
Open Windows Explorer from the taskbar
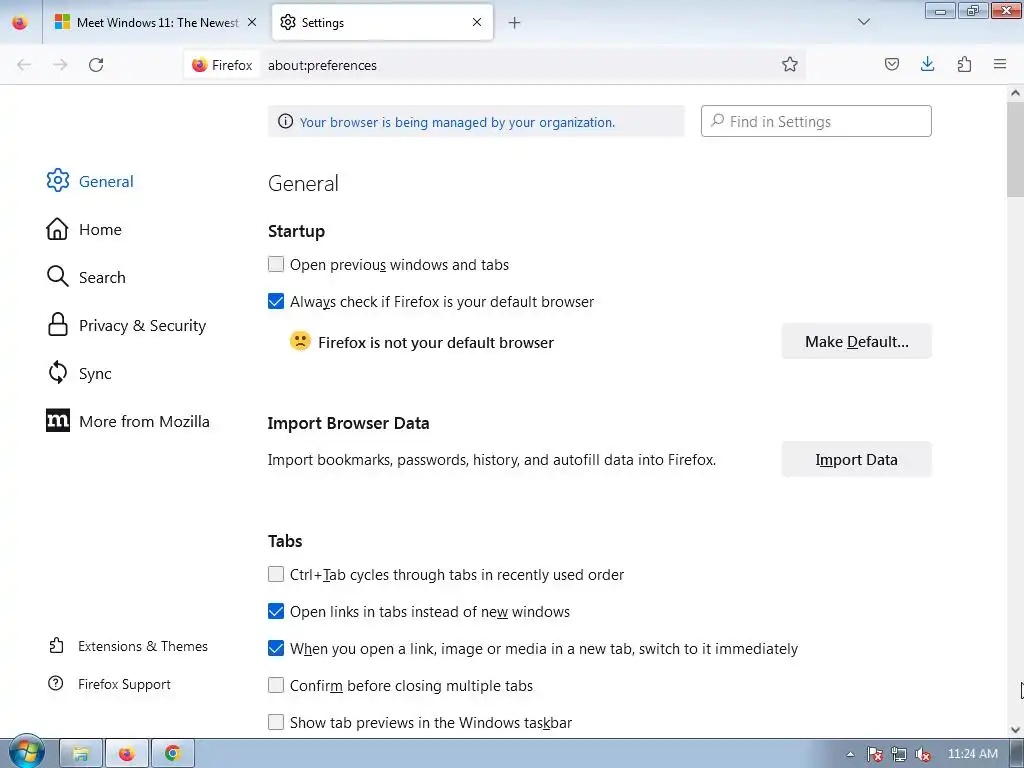[80, 754]
